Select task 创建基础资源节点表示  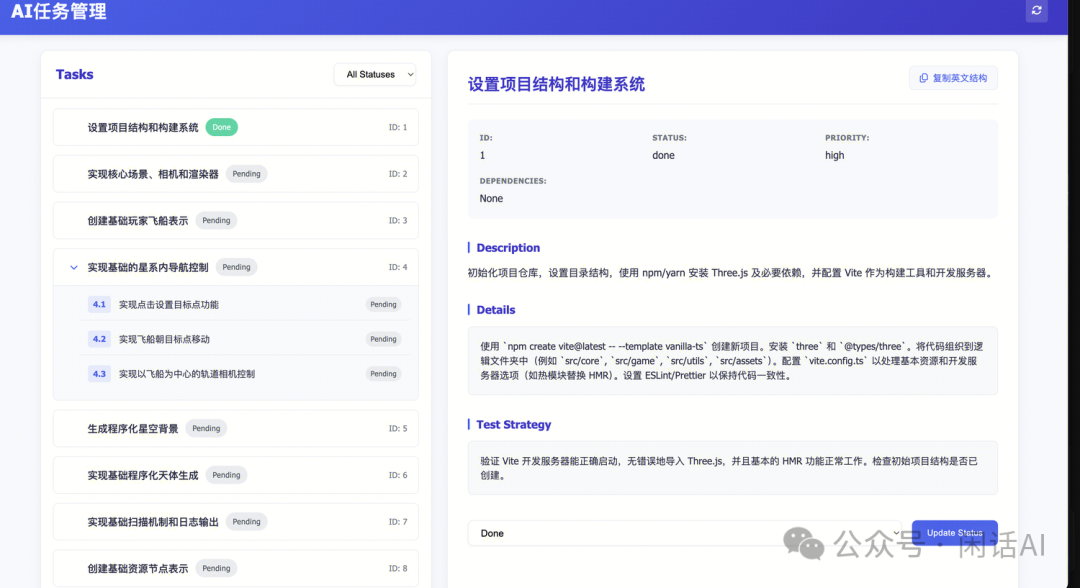(x=138, y=568)
